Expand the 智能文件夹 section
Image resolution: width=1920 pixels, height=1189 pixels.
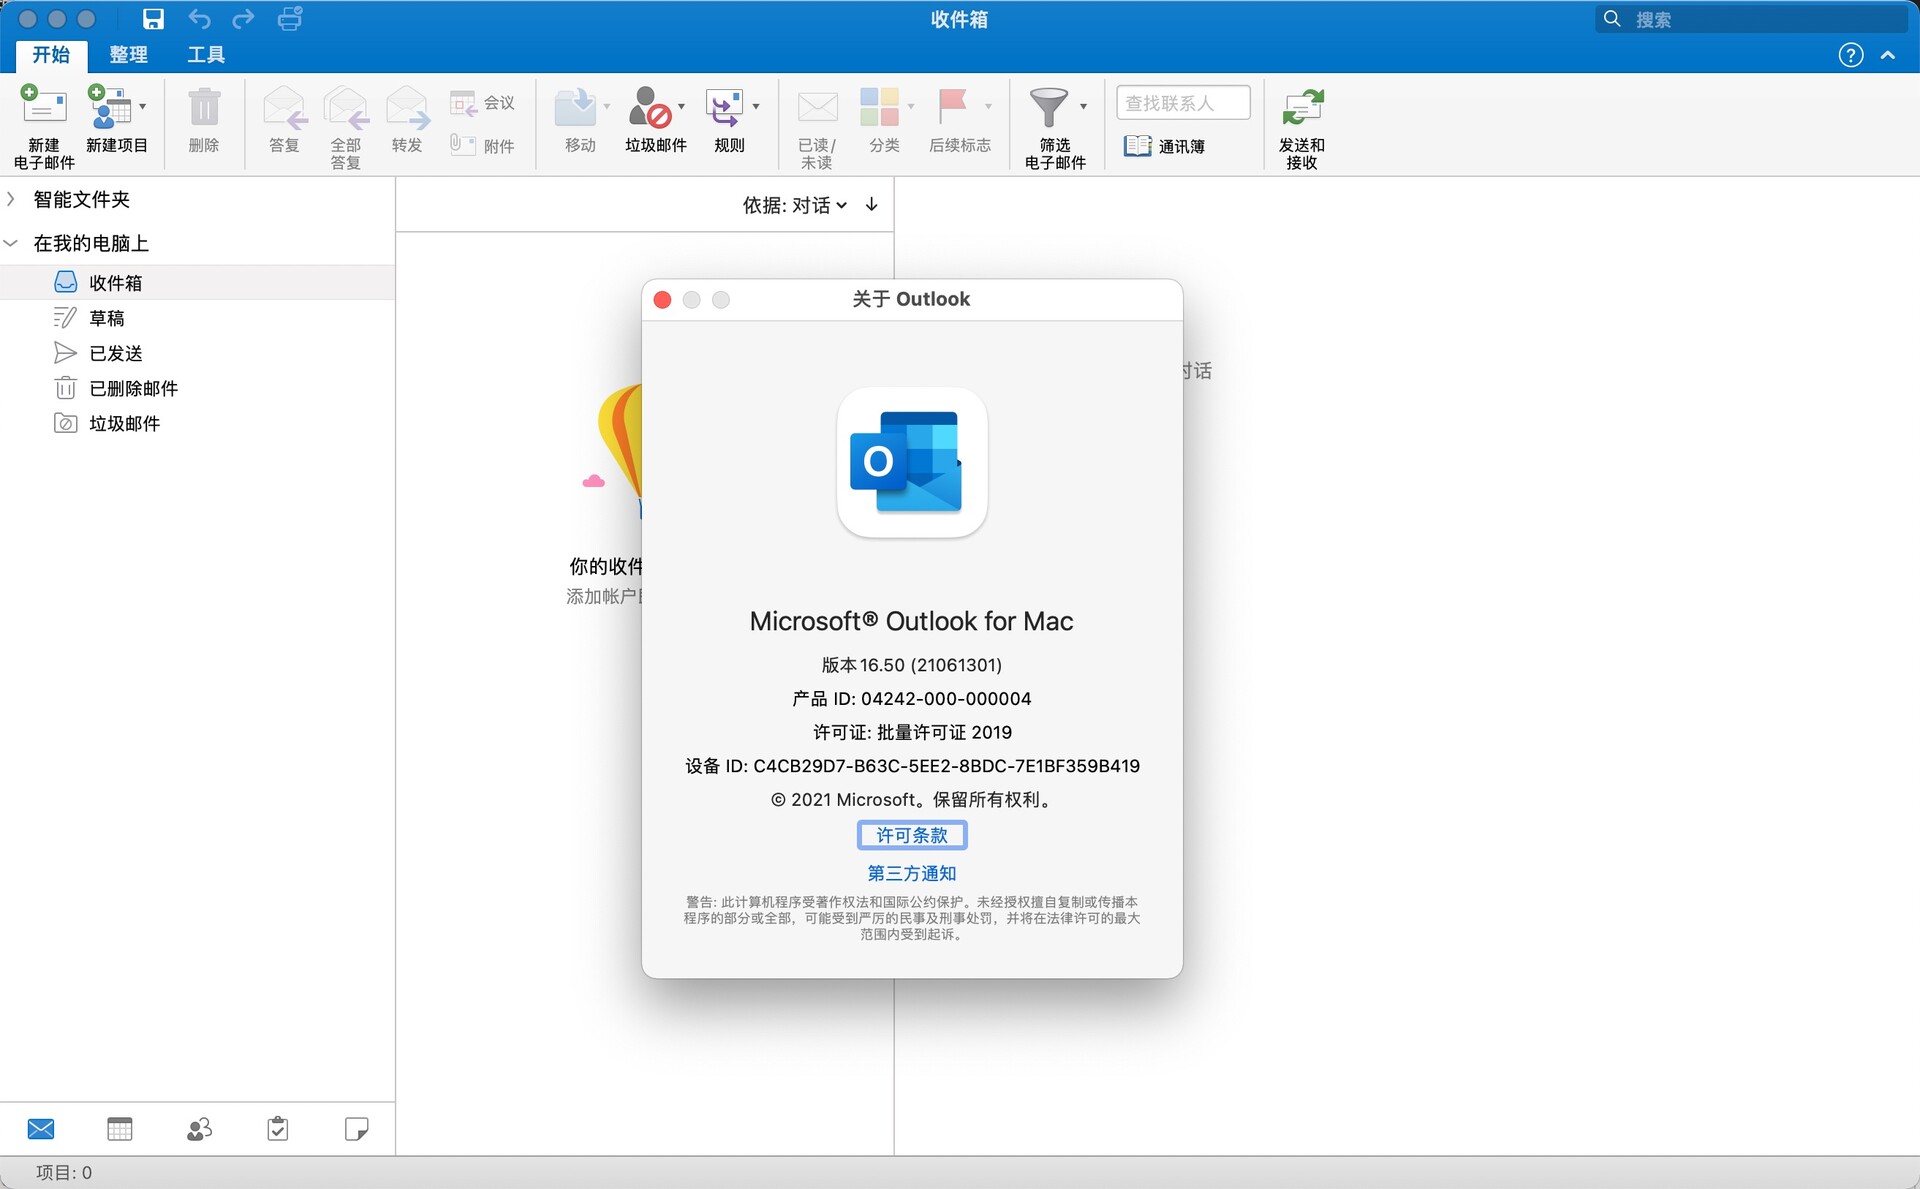(11, 199)
